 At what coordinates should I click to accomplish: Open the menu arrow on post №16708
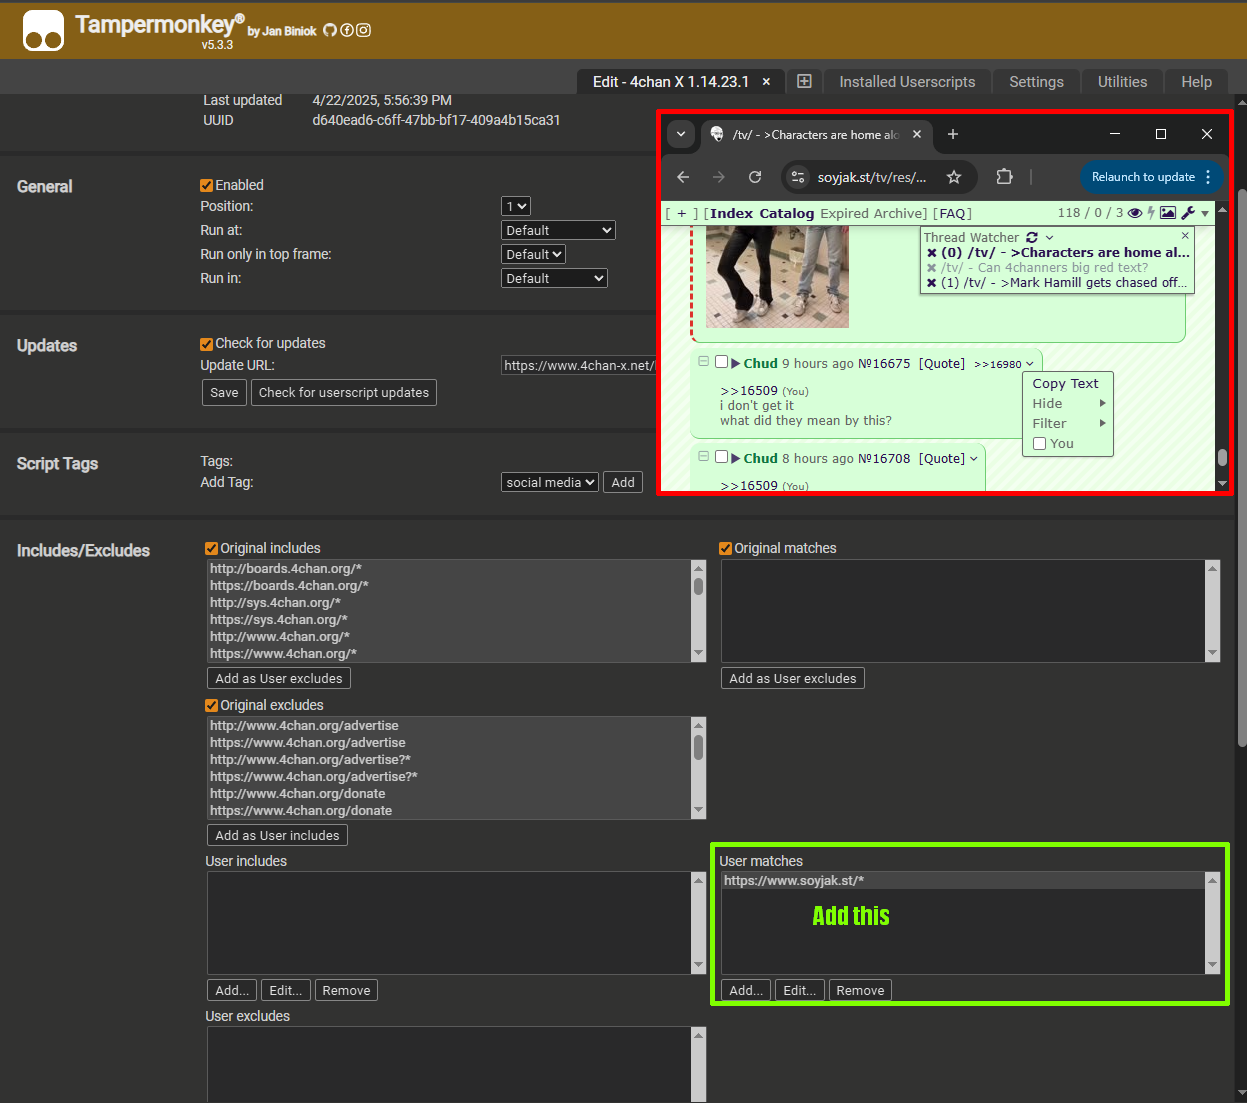click(974, 459)
